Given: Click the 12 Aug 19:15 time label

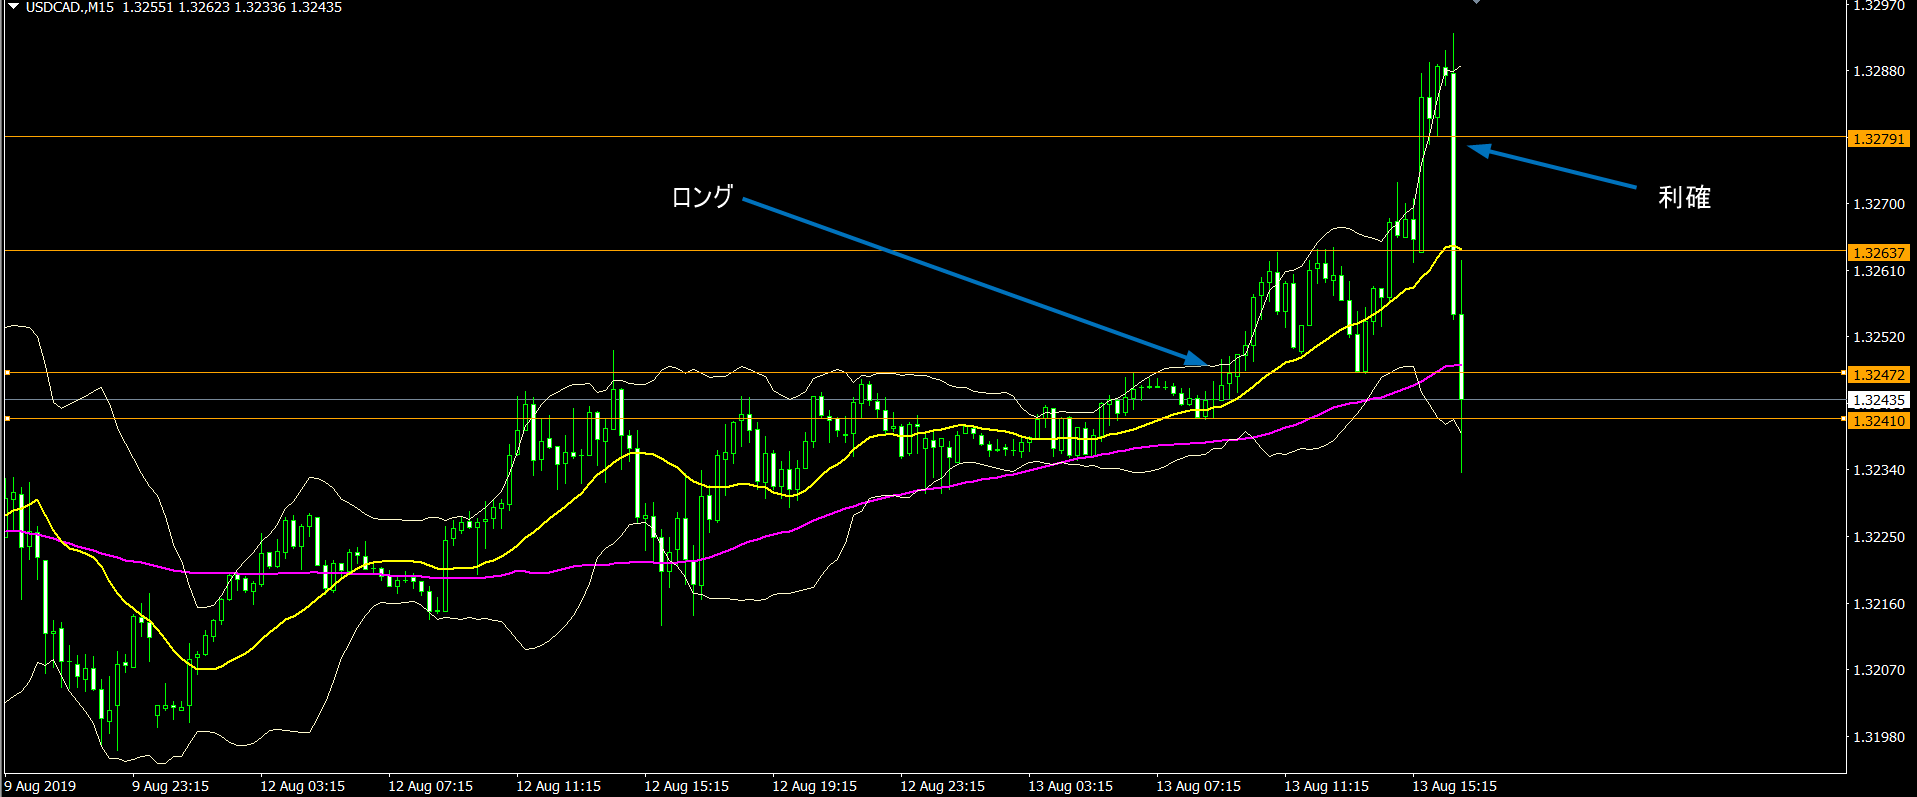Looking at the screenshot, I should pos(815,786).
